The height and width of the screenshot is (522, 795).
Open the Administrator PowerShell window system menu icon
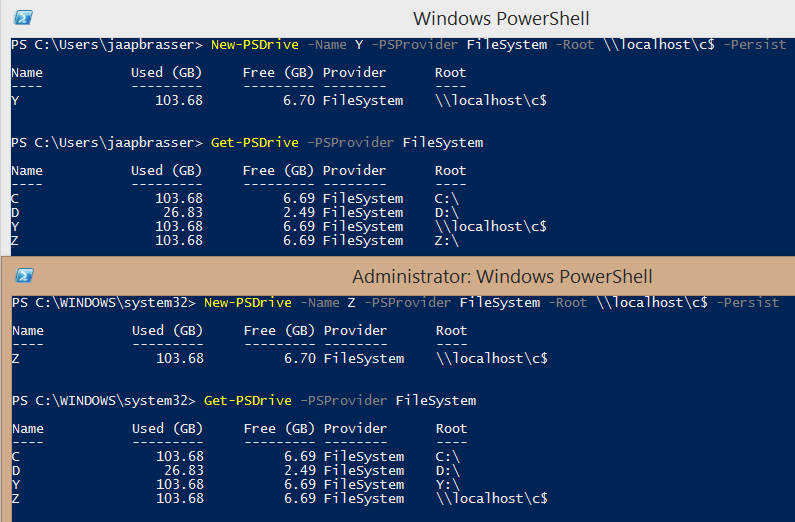tap(25, 276)
